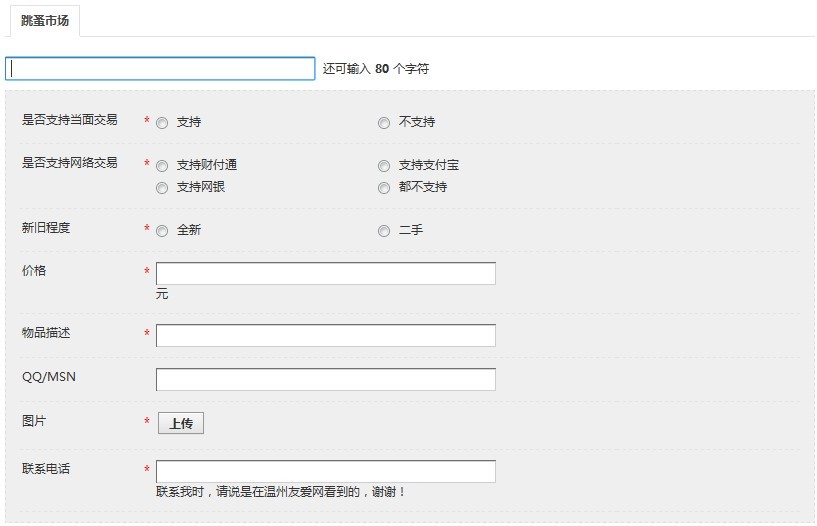Viewport: 817px width, 526px height.
Task: Select 二手 condition
Action: (x=384, y=231)
